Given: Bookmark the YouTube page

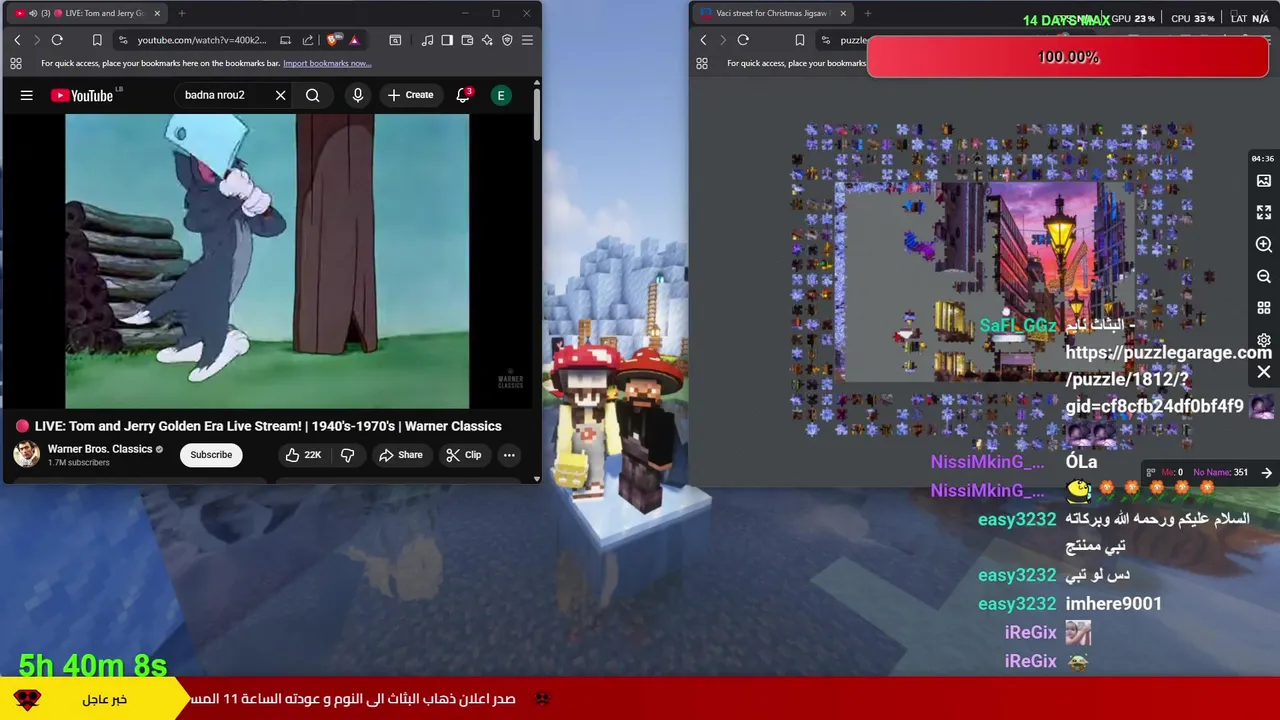Looking at the screenshot, I should pyautogui.click(x=97, y=40).
